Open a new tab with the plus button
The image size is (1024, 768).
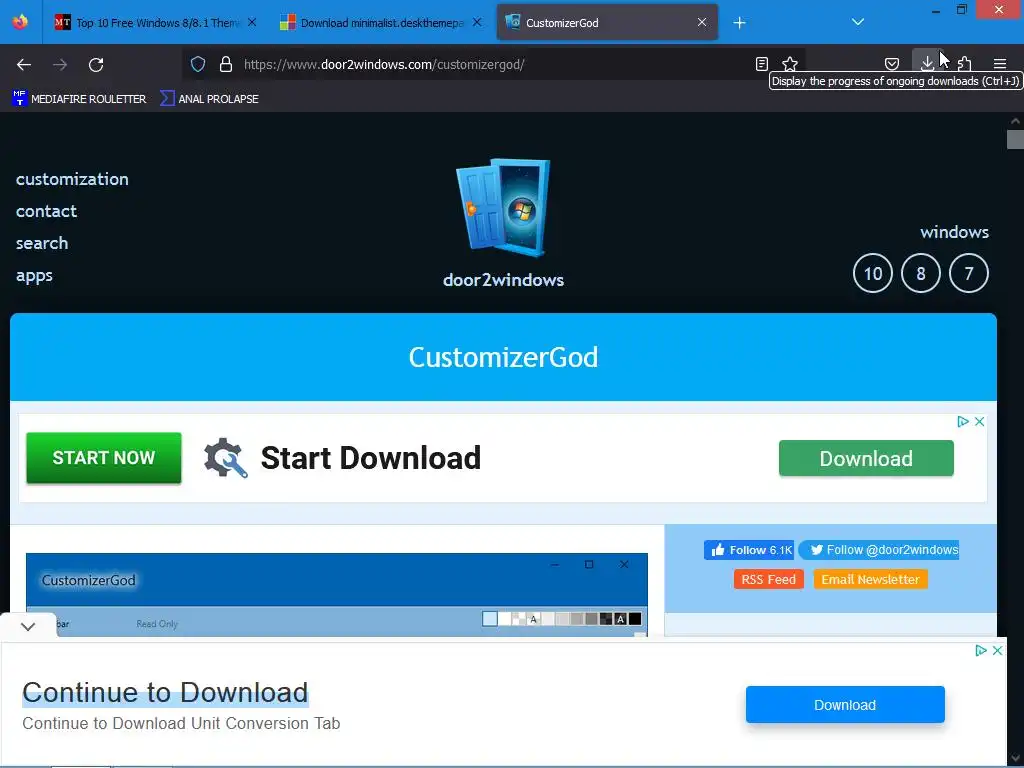(x=739, y=23)
